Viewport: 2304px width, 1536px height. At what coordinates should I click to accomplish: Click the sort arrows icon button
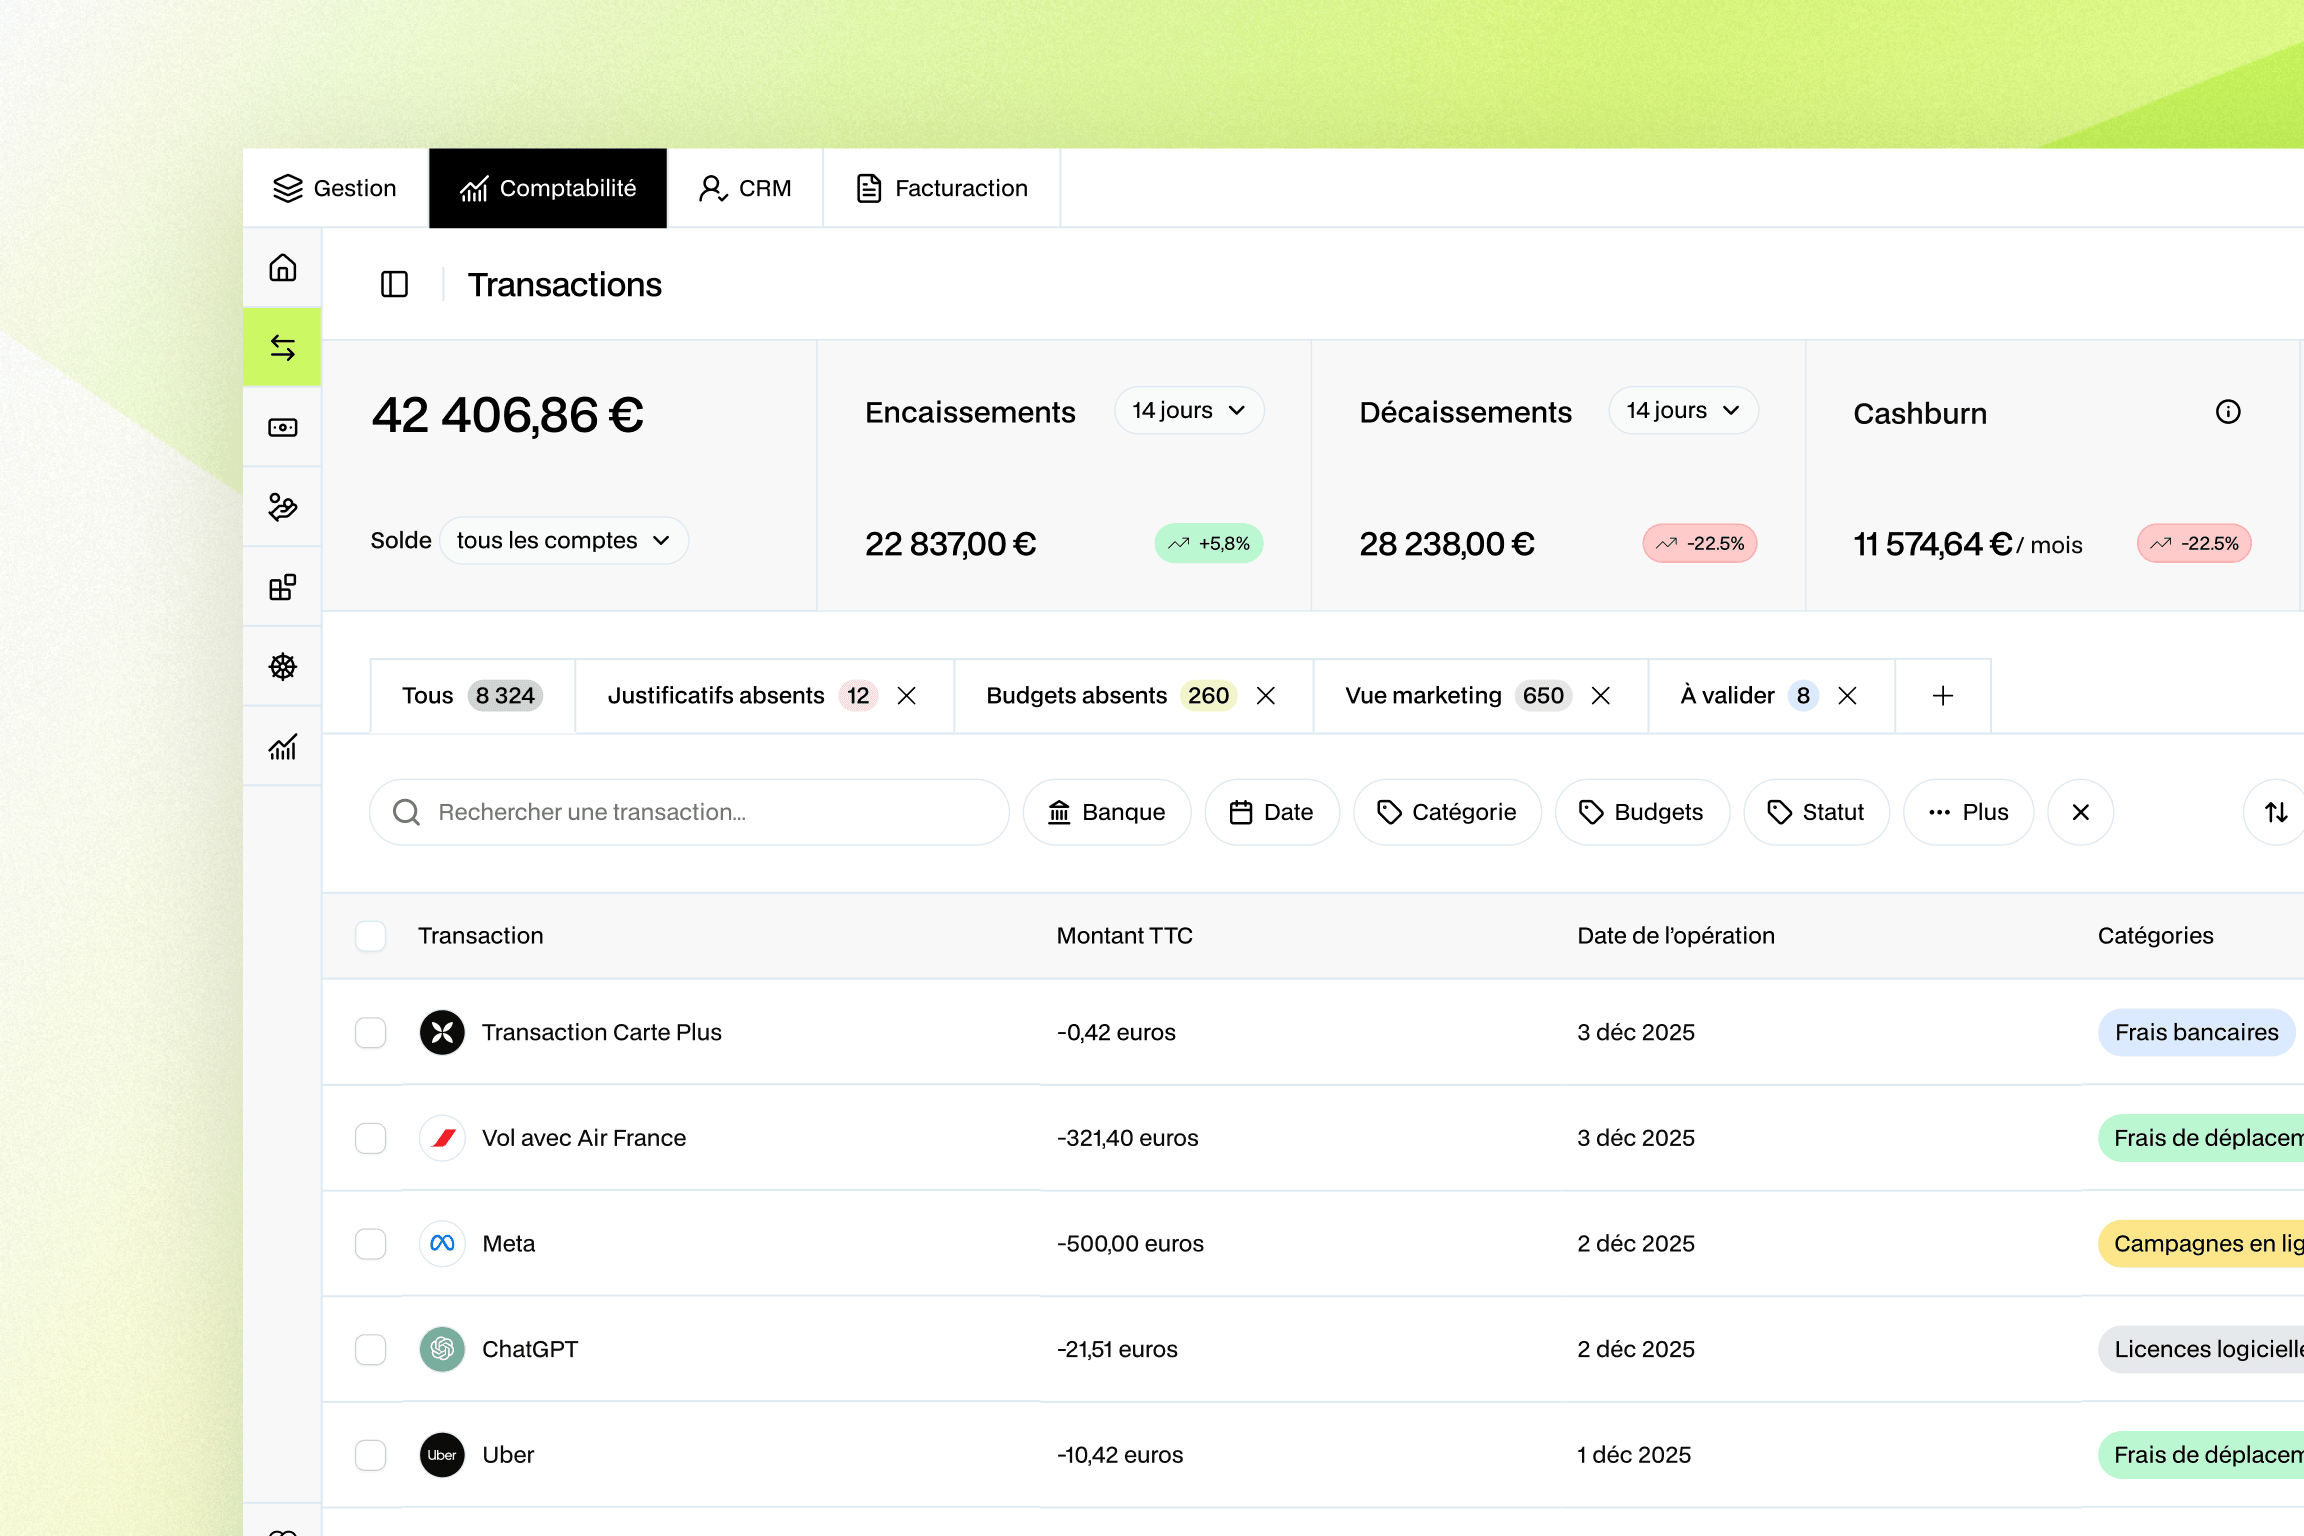coord(2276,812)
